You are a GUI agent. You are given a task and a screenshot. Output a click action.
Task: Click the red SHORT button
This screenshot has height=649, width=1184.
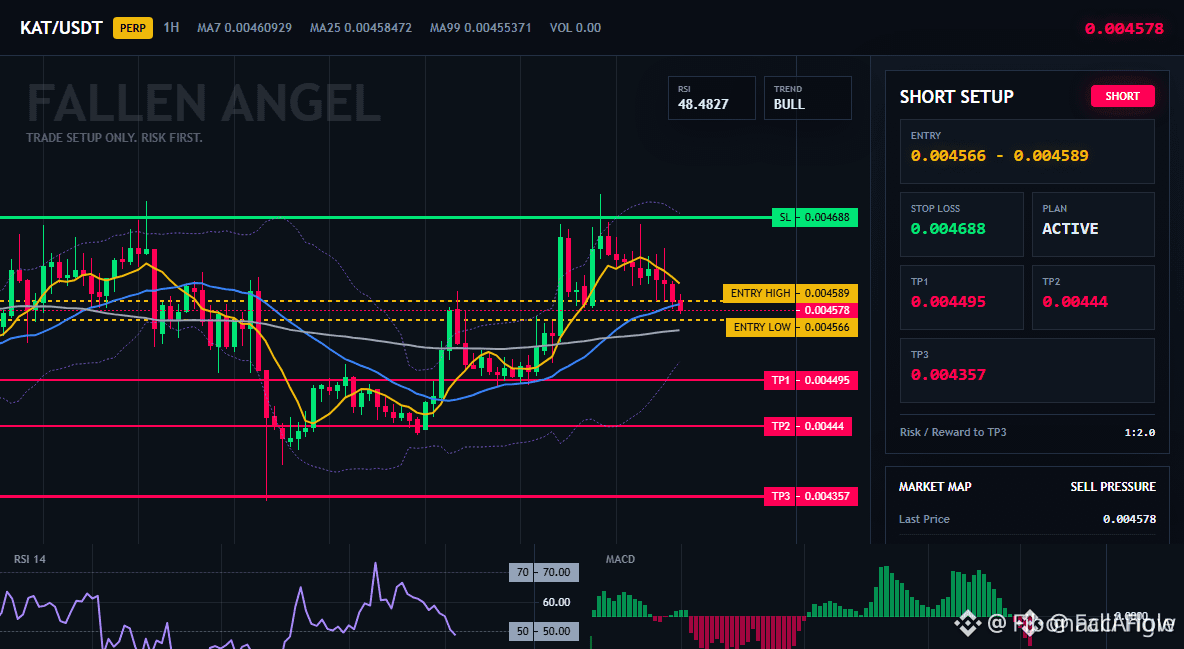pos(1122,96)
